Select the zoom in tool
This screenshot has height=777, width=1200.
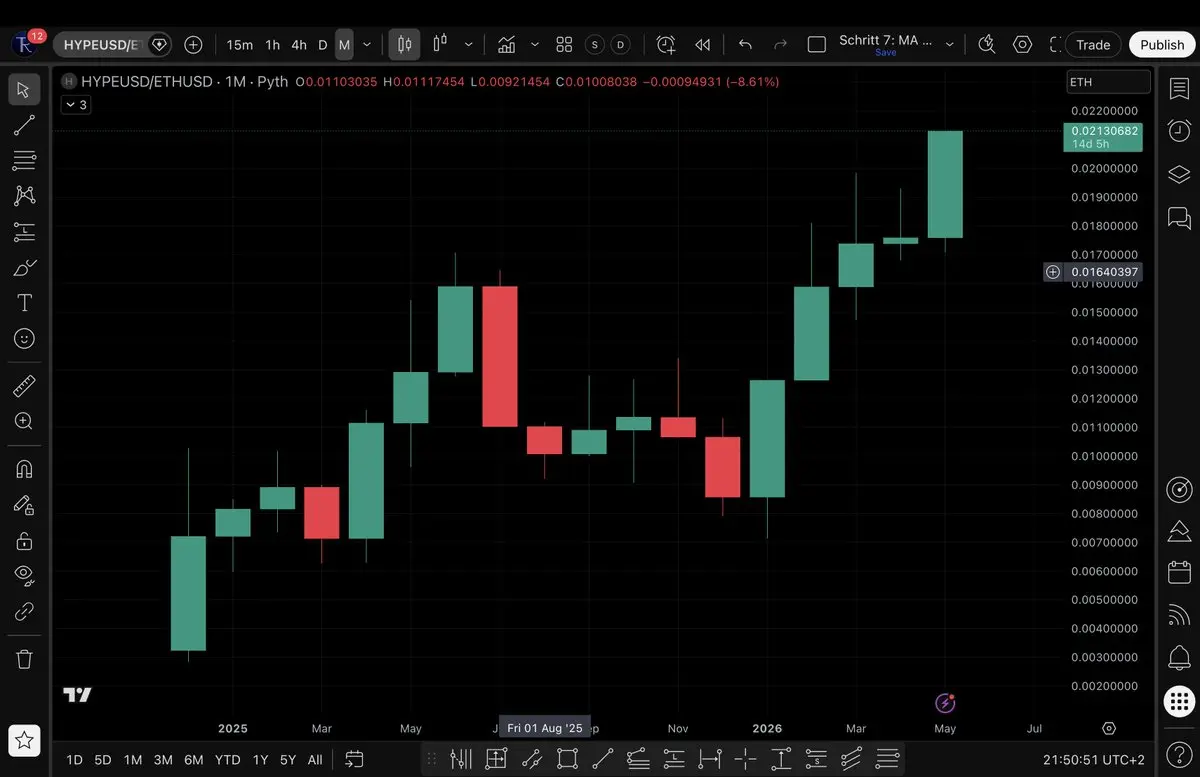click(24, 421)
